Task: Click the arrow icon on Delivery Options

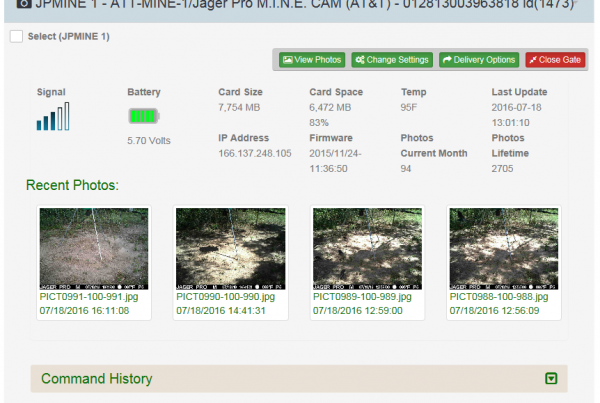Action: [x=447, y=60]
